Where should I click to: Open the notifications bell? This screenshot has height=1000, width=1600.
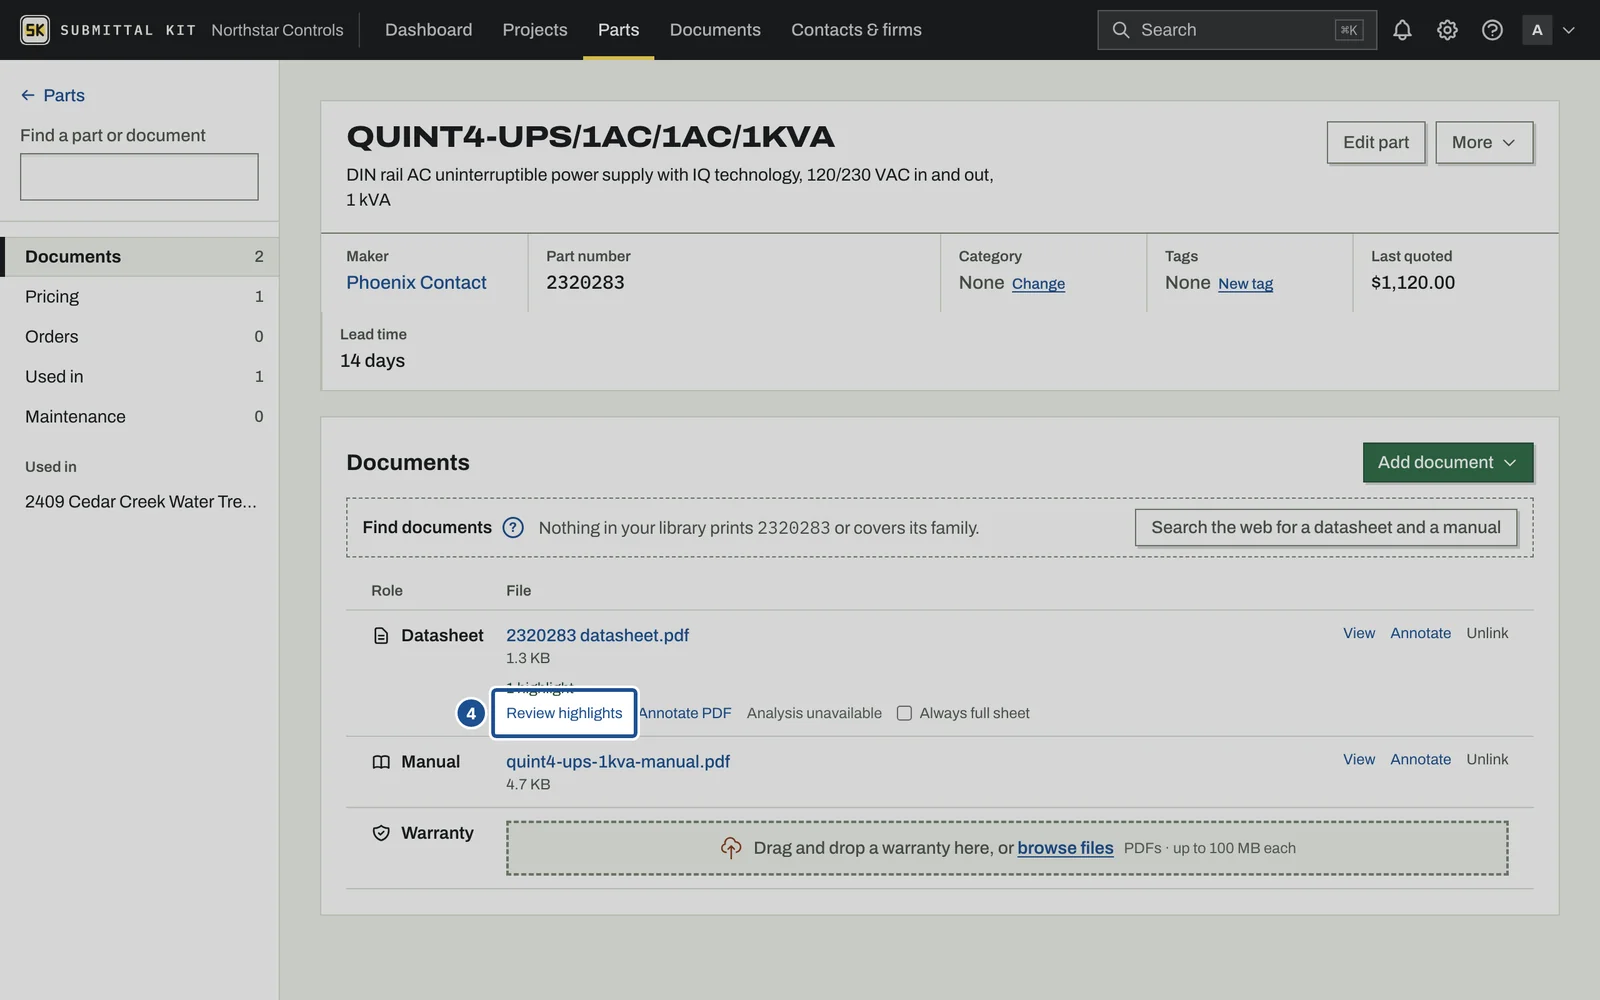(1402, 30)
